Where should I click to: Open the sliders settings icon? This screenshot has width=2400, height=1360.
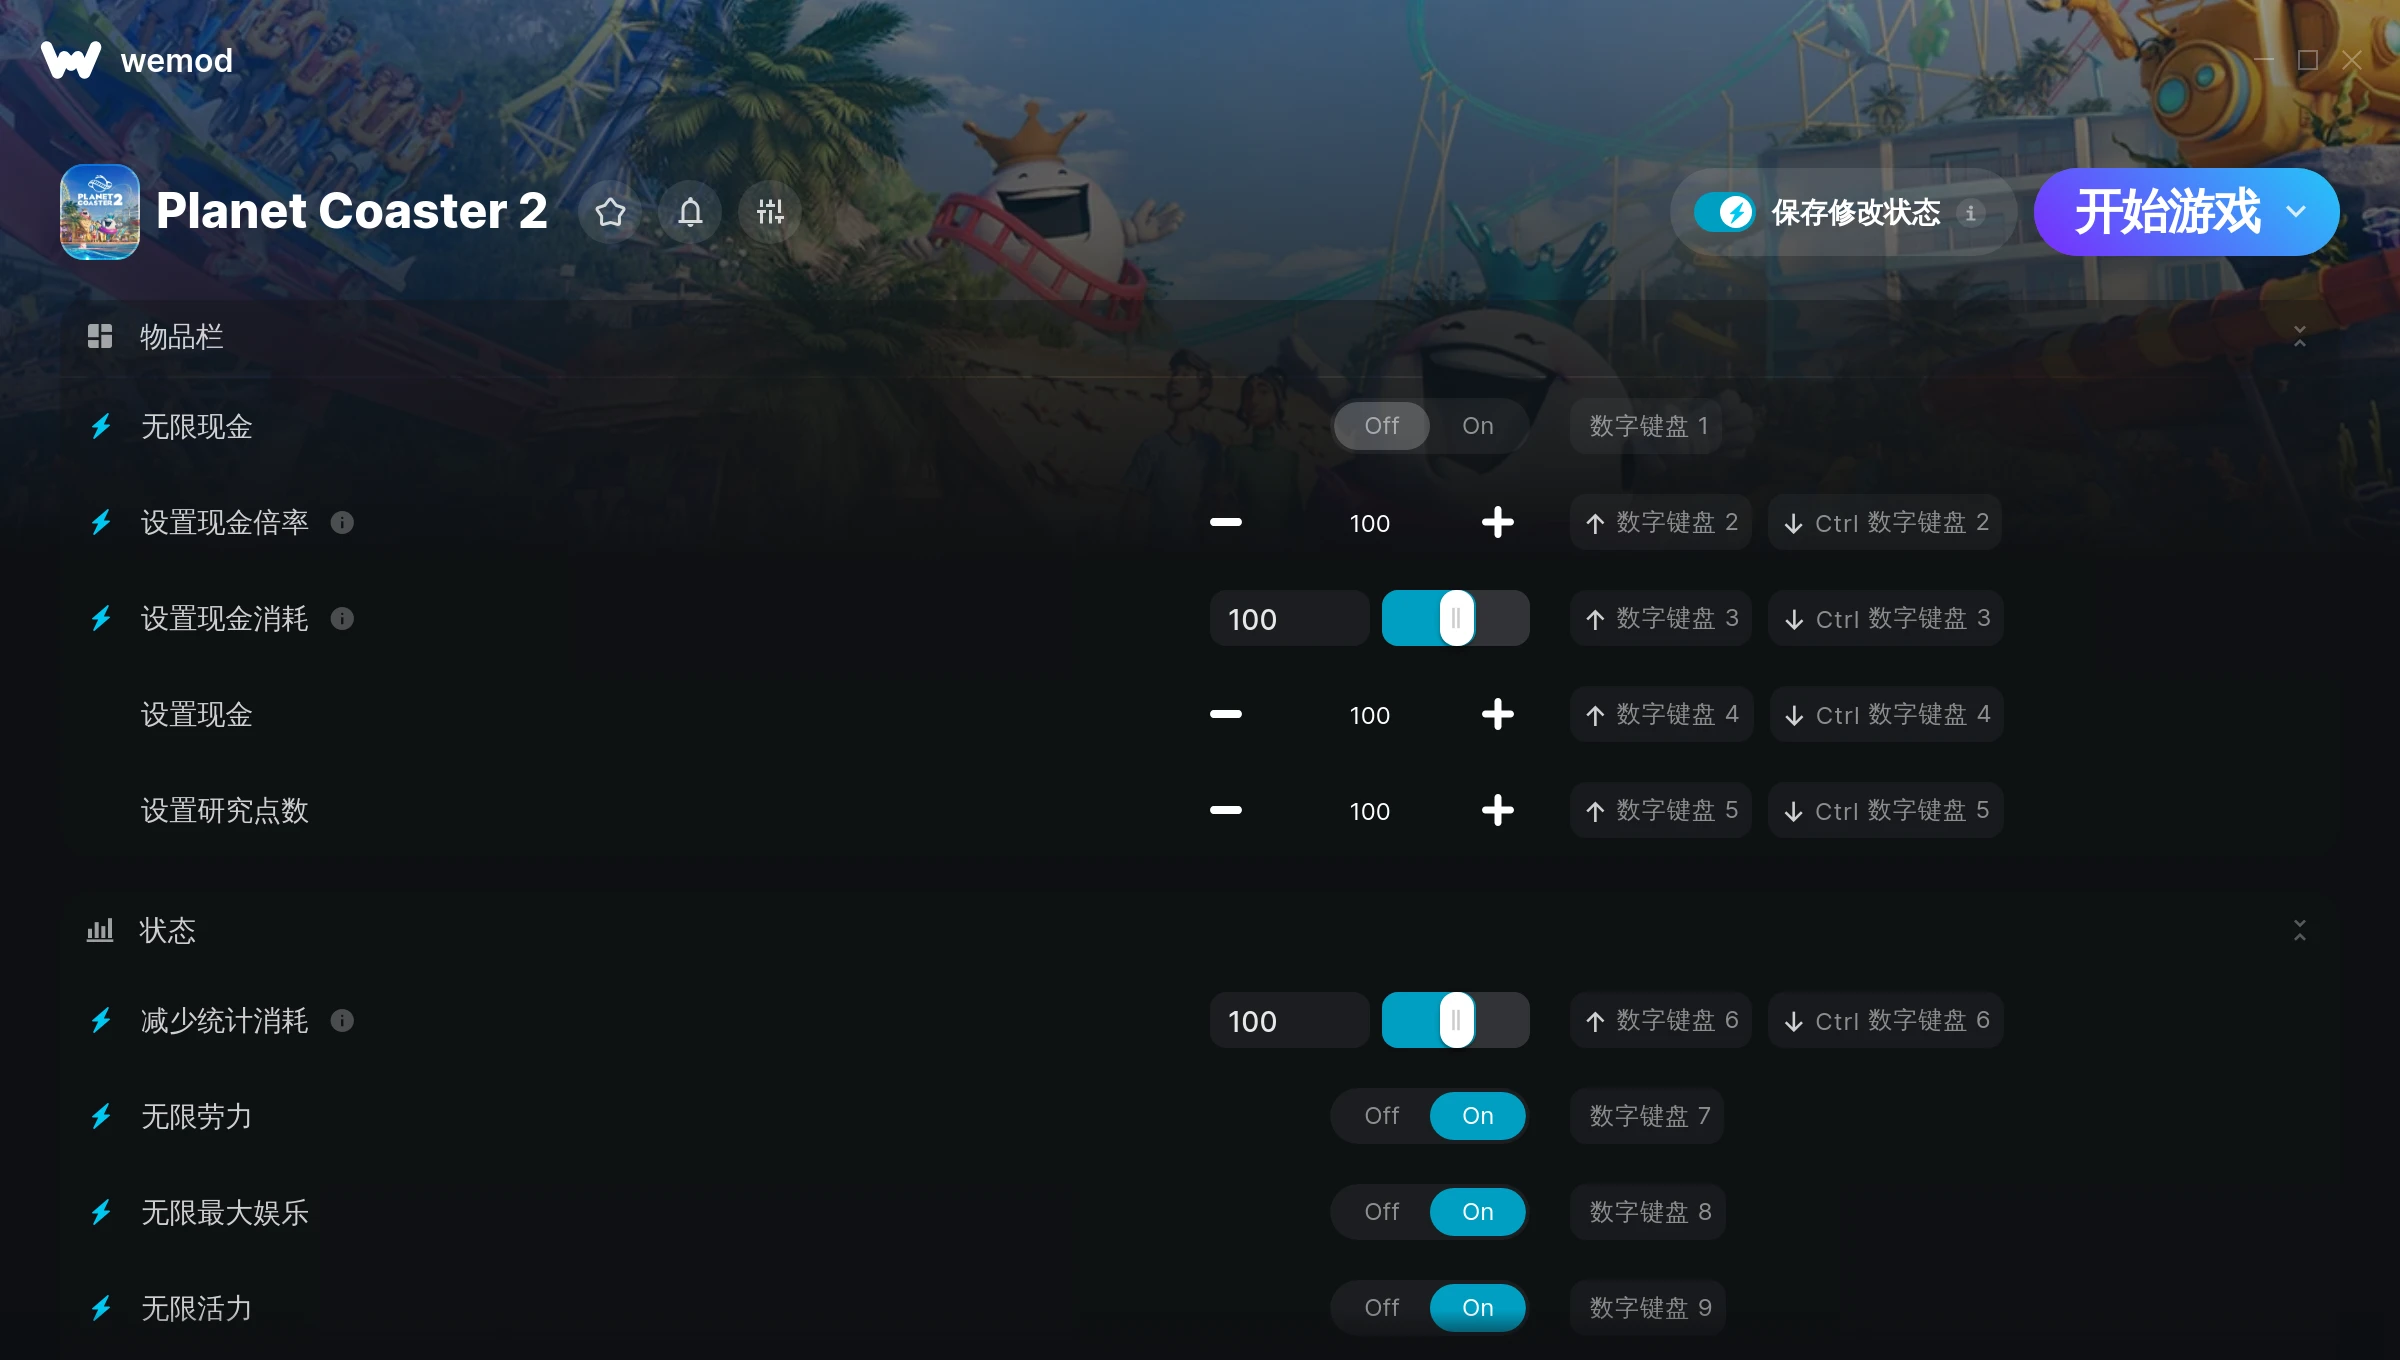coord(770,212)
